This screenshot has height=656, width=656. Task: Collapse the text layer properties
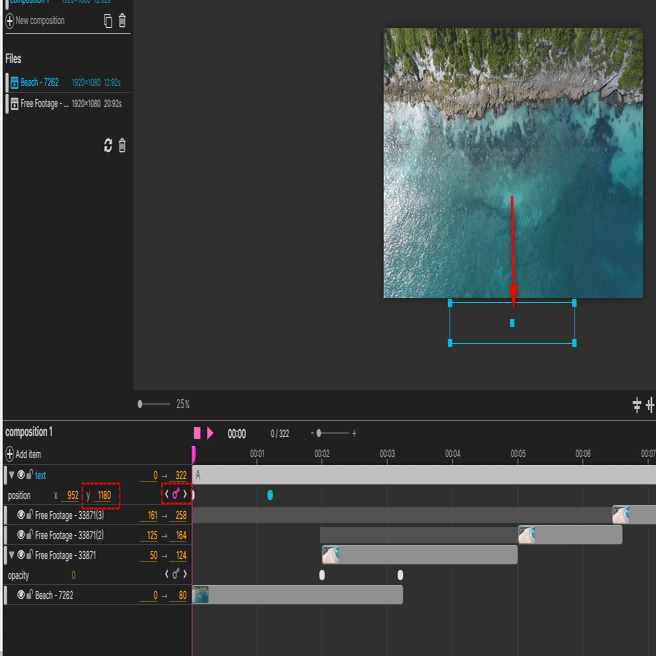click(x=11, y=475)
